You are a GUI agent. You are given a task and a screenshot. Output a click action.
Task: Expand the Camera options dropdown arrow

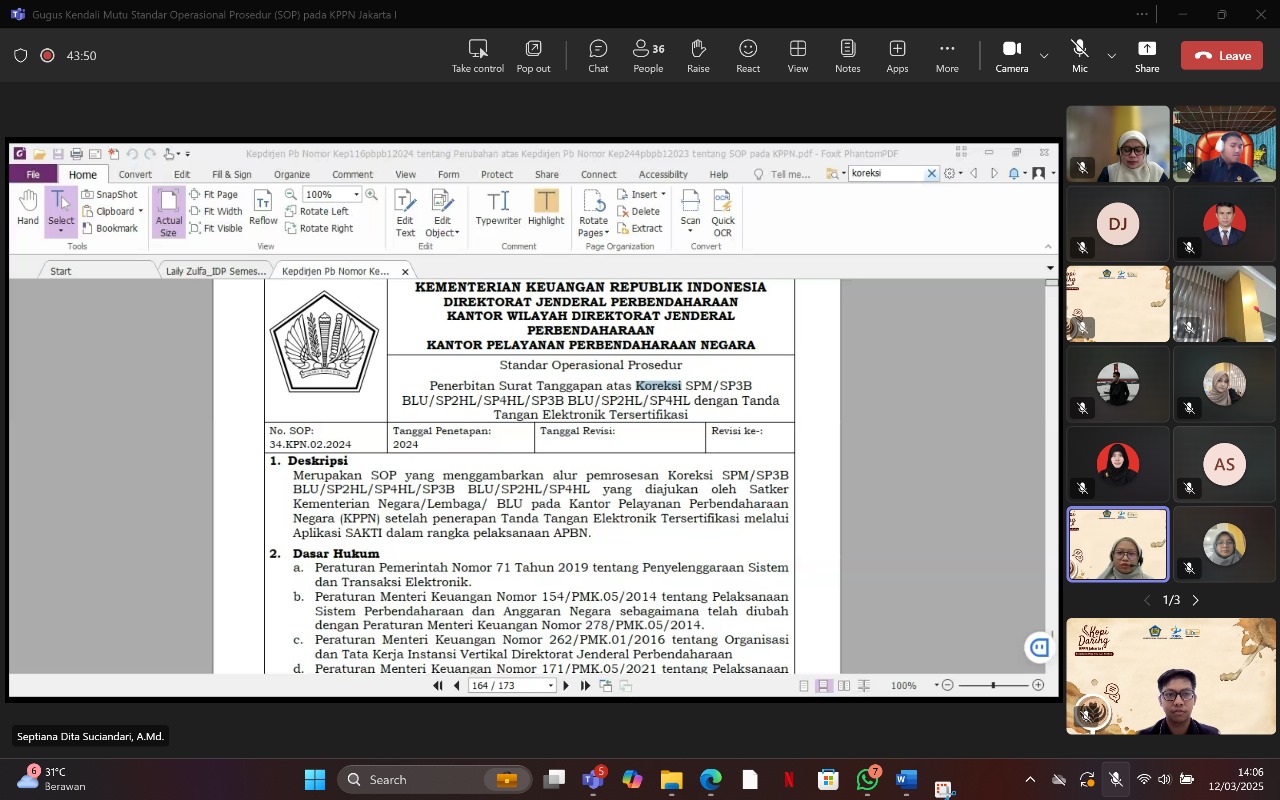(1044, 56)
